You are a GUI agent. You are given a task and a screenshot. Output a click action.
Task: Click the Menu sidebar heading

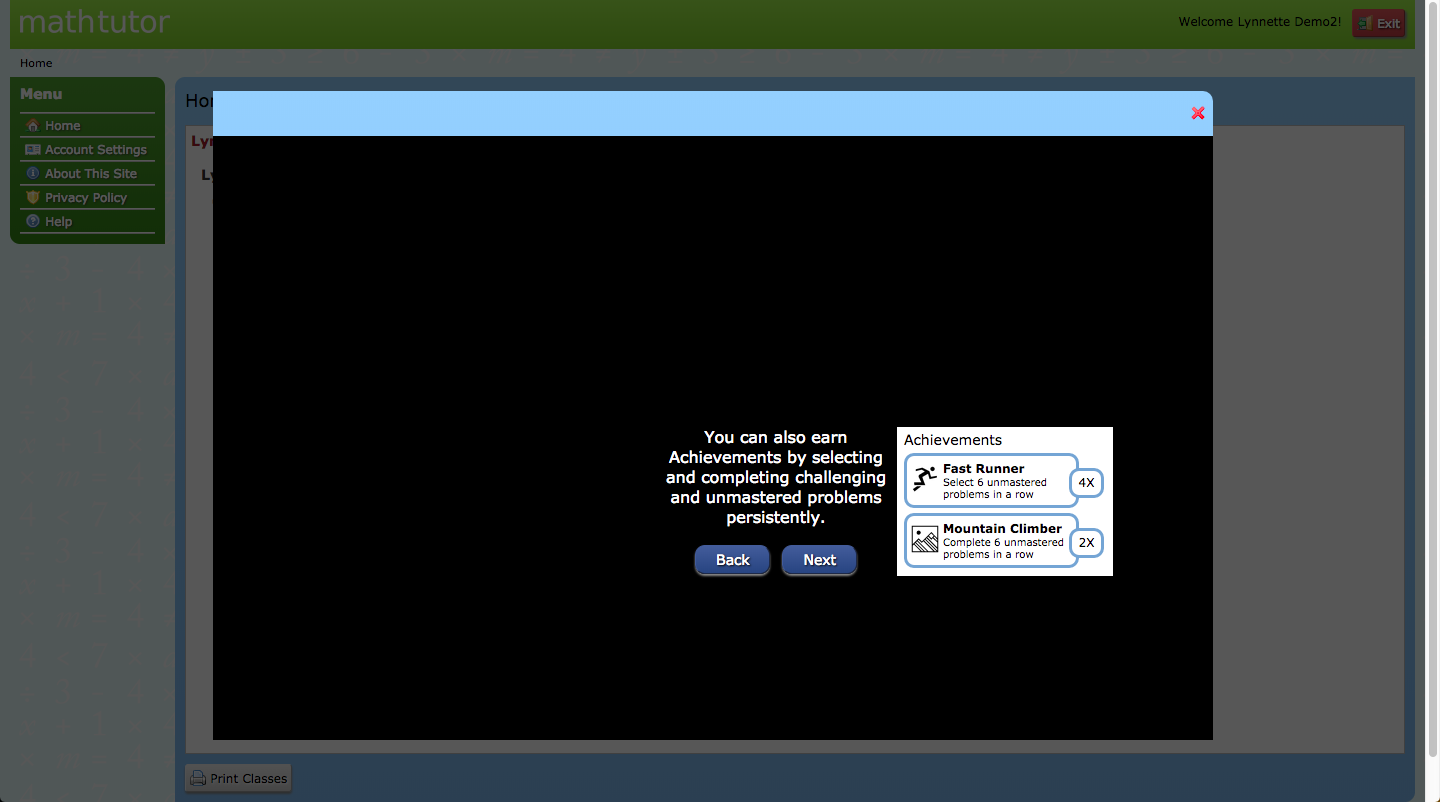[x=41, y=94]
